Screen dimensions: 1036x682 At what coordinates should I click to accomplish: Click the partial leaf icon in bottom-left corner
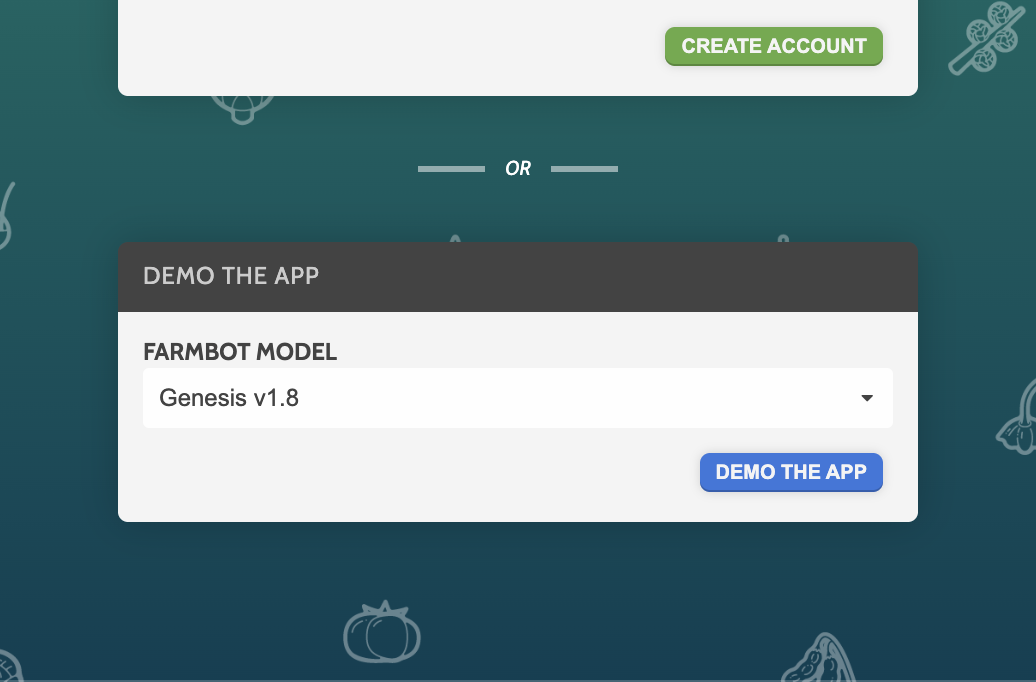pos(10,667)
